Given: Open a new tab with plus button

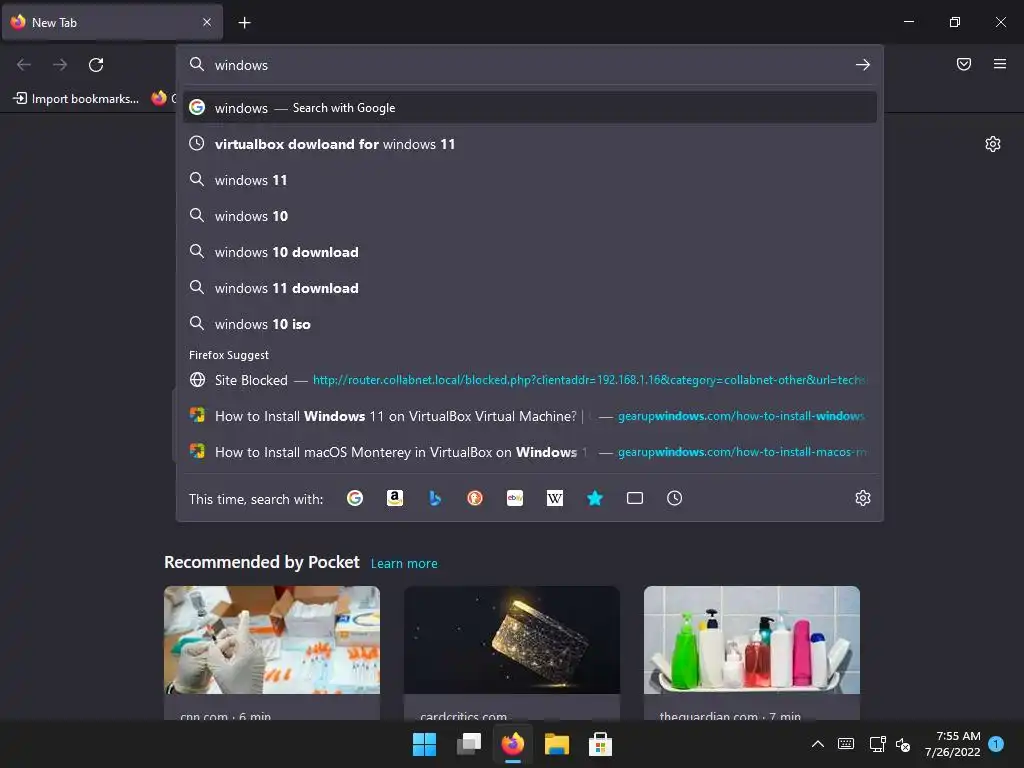Looking at the screenshot, I should [x=244, y=23].
